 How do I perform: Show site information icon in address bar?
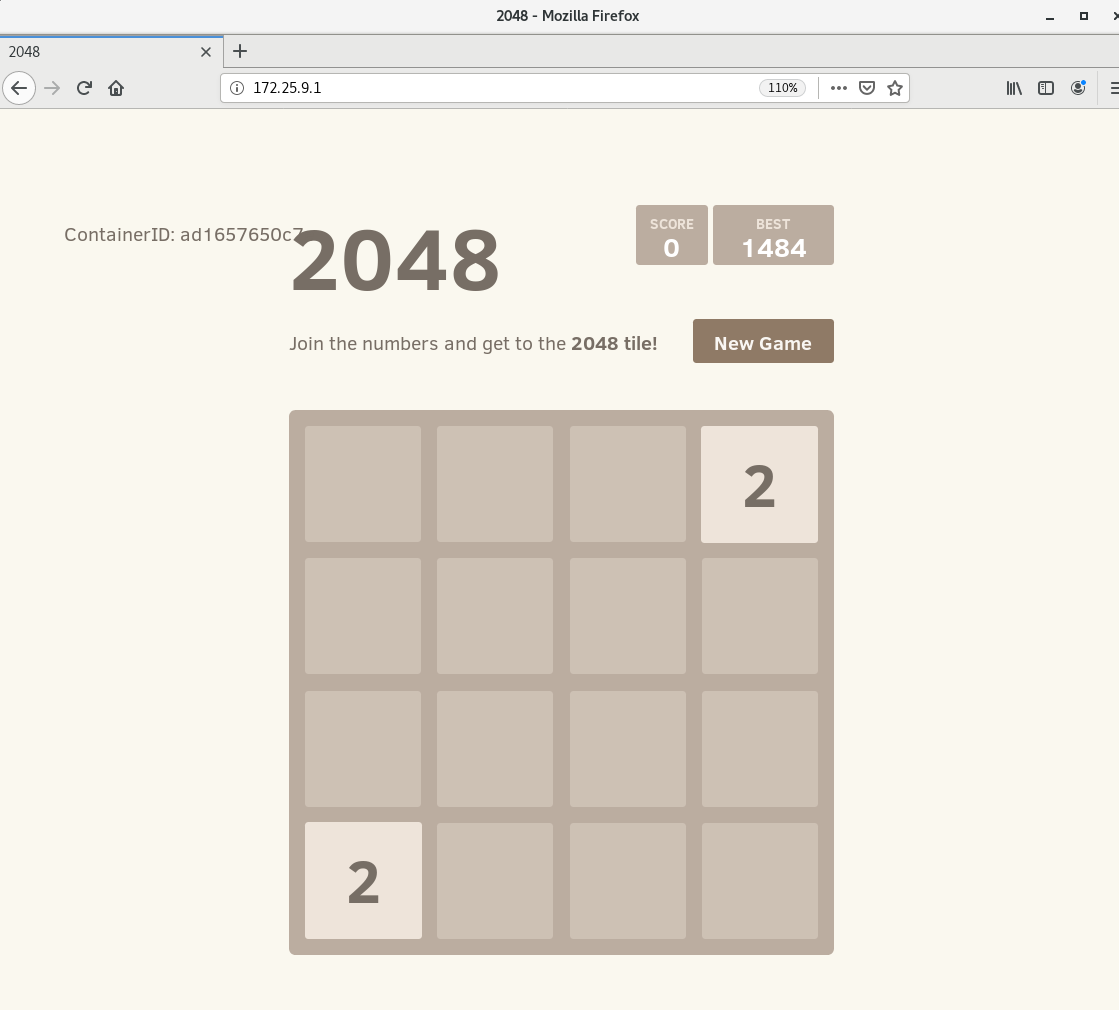[x=237, y=88]
